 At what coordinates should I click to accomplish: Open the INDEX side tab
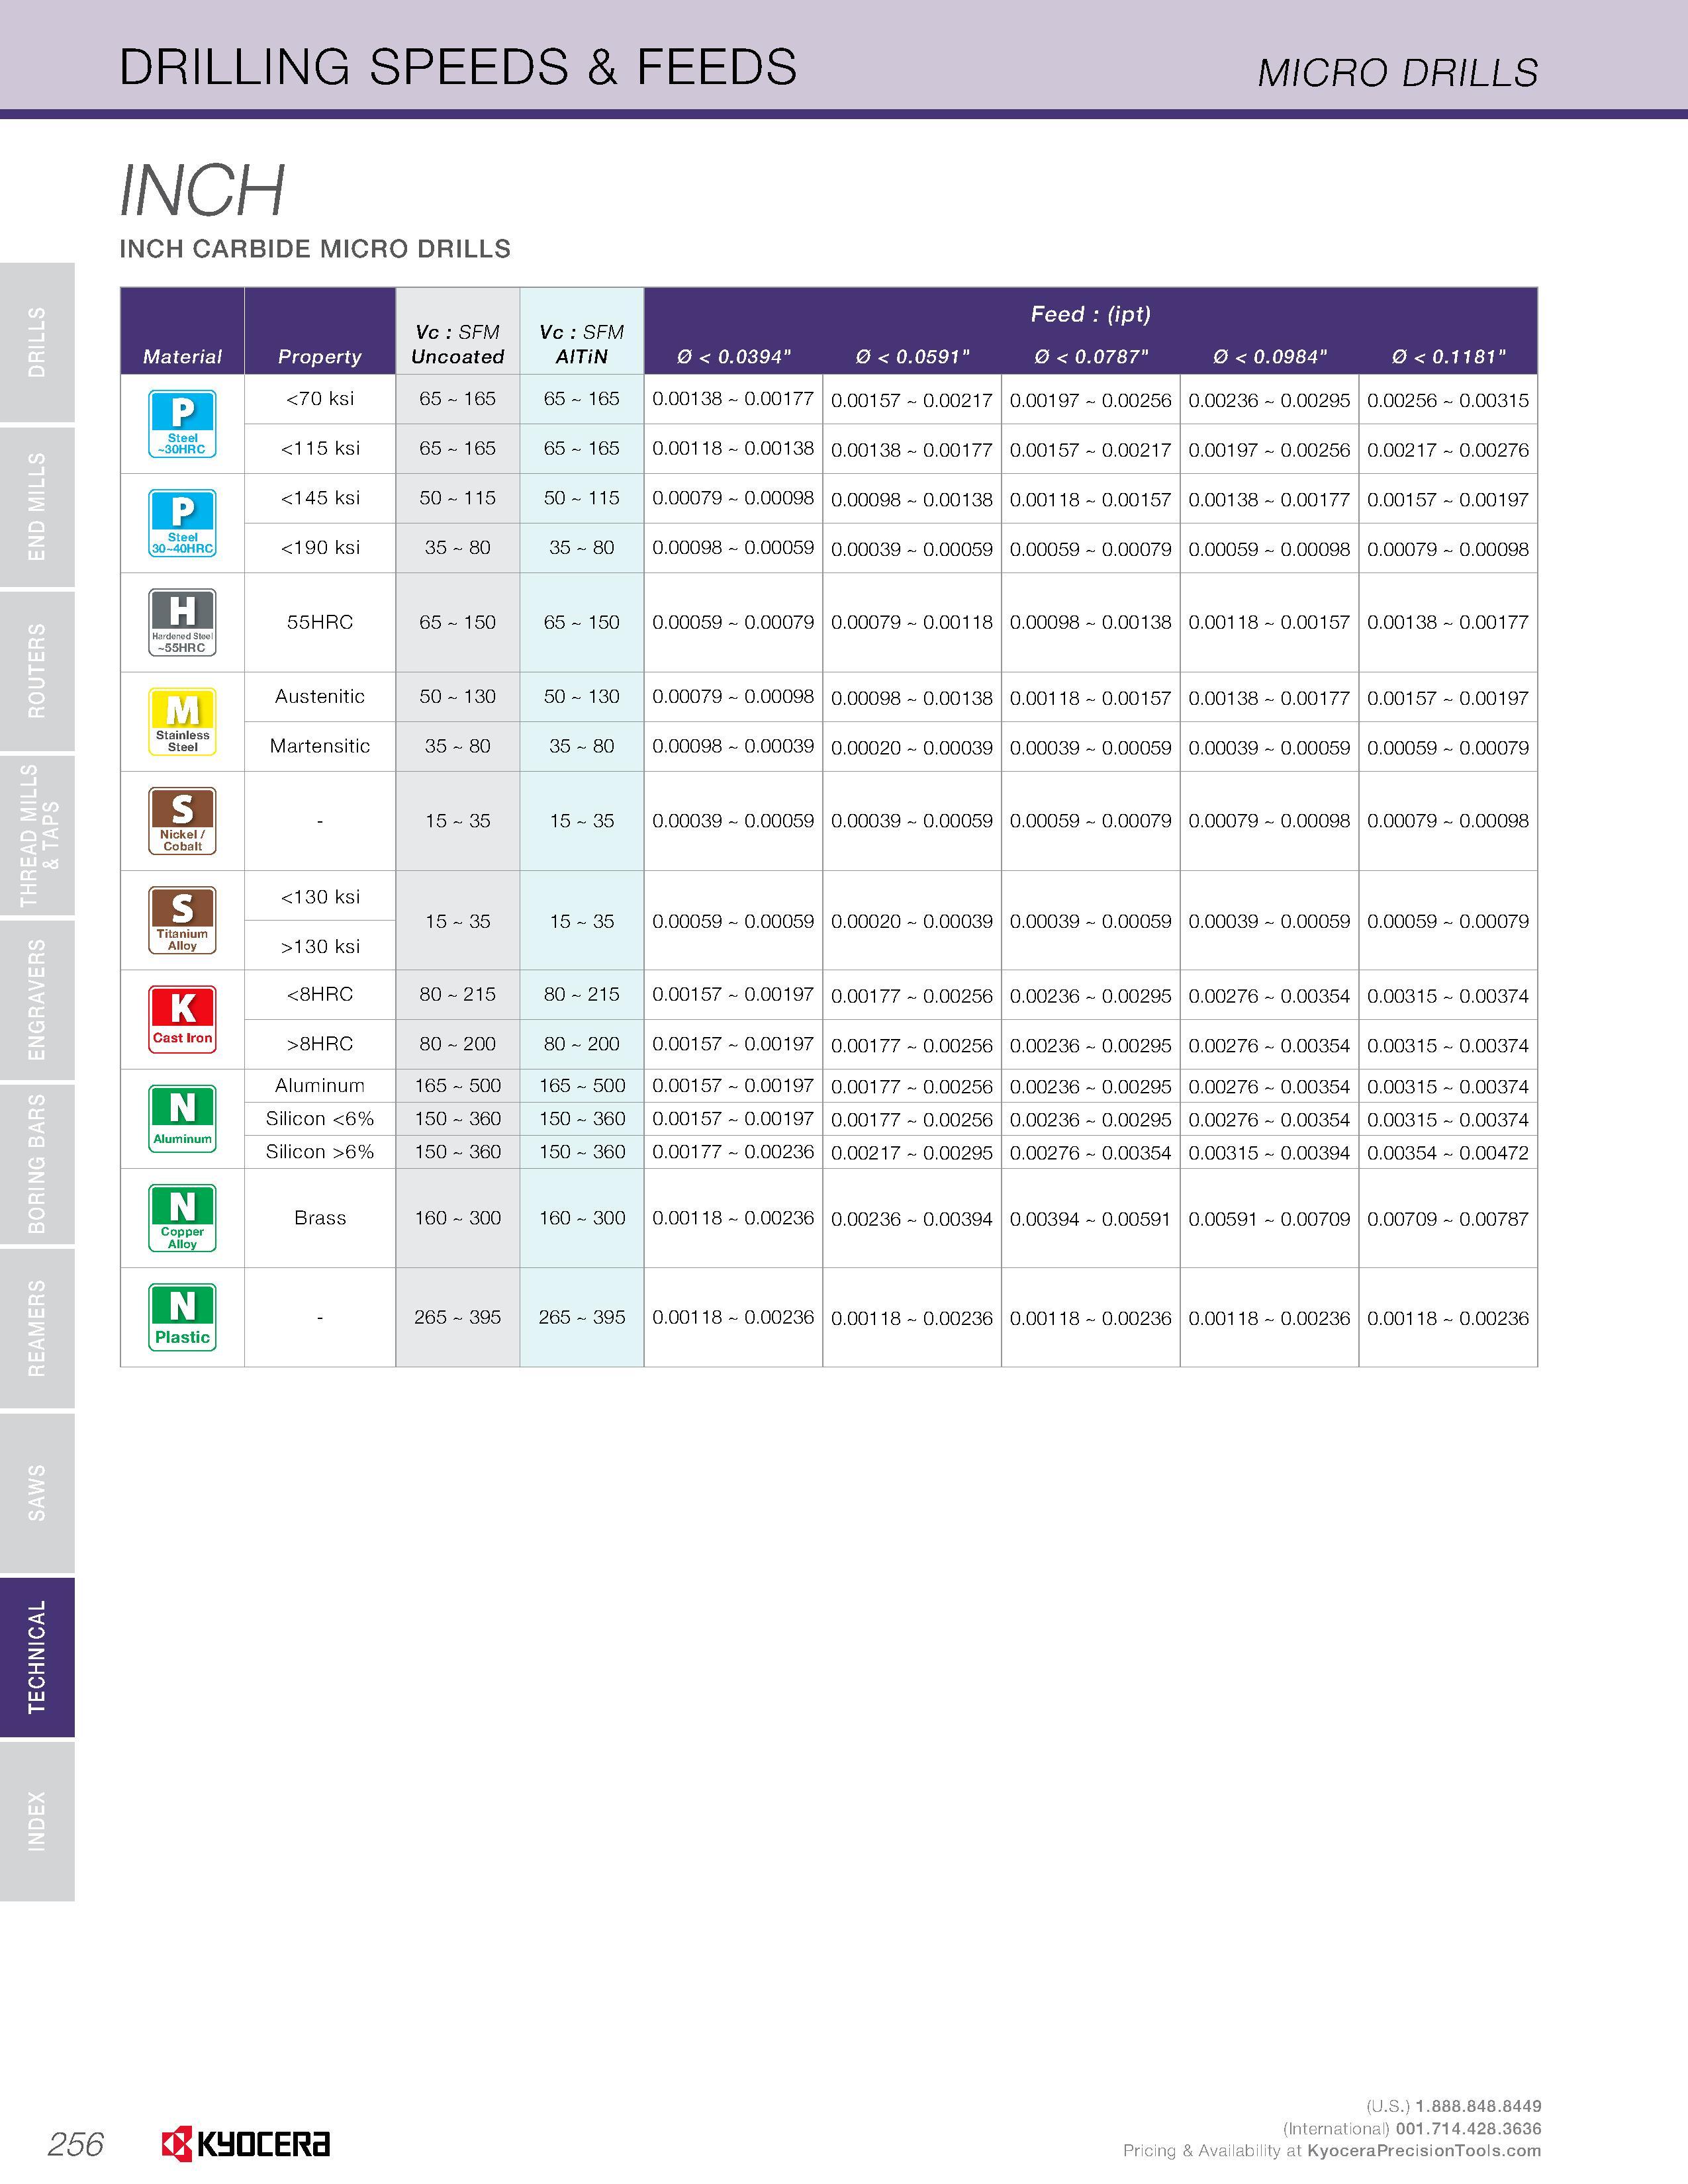(37, 1821)
